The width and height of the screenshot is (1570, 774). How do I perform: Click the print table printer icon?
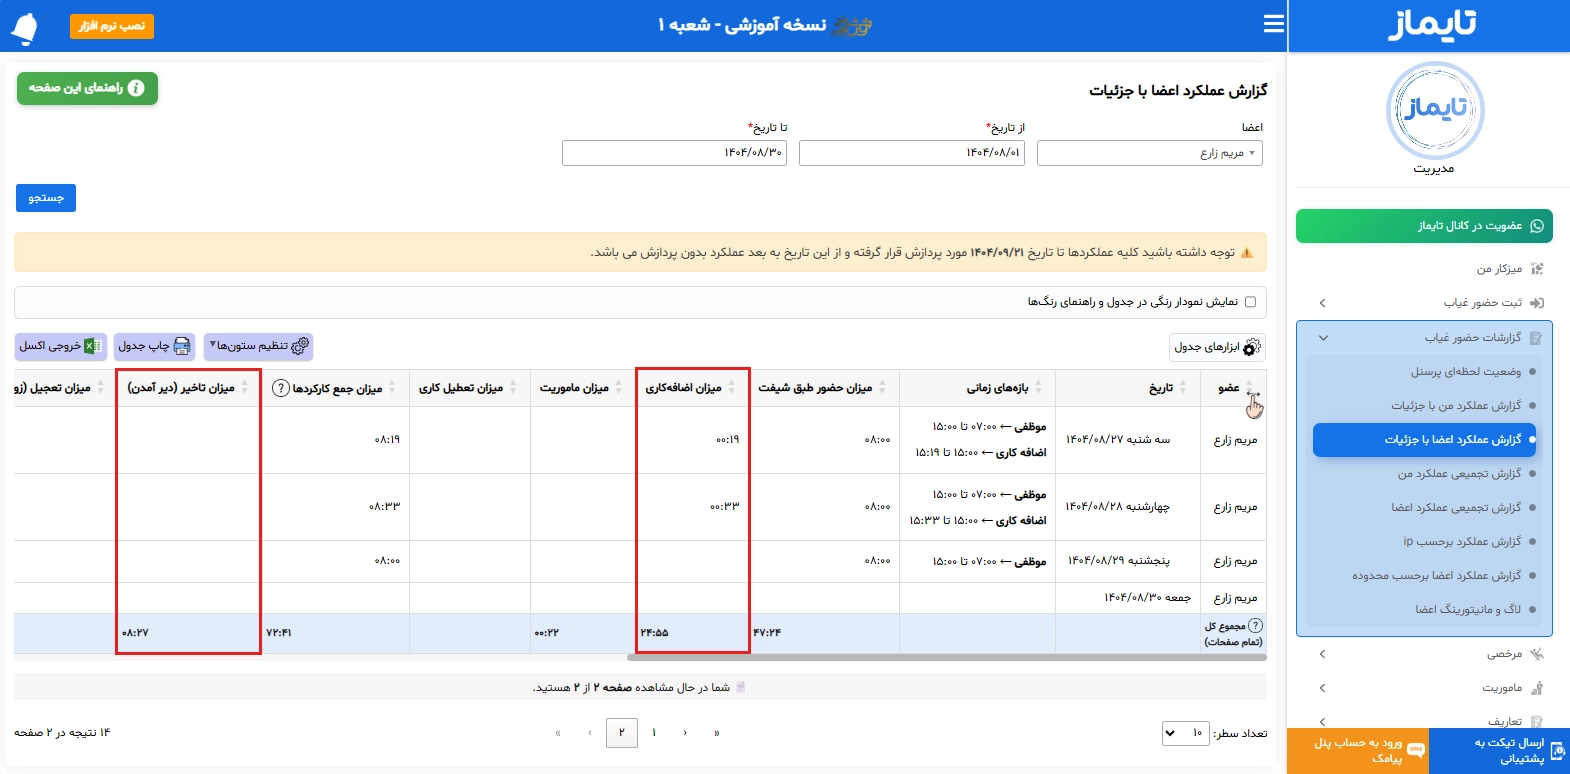pyautogui.click(x=182, y=346)
